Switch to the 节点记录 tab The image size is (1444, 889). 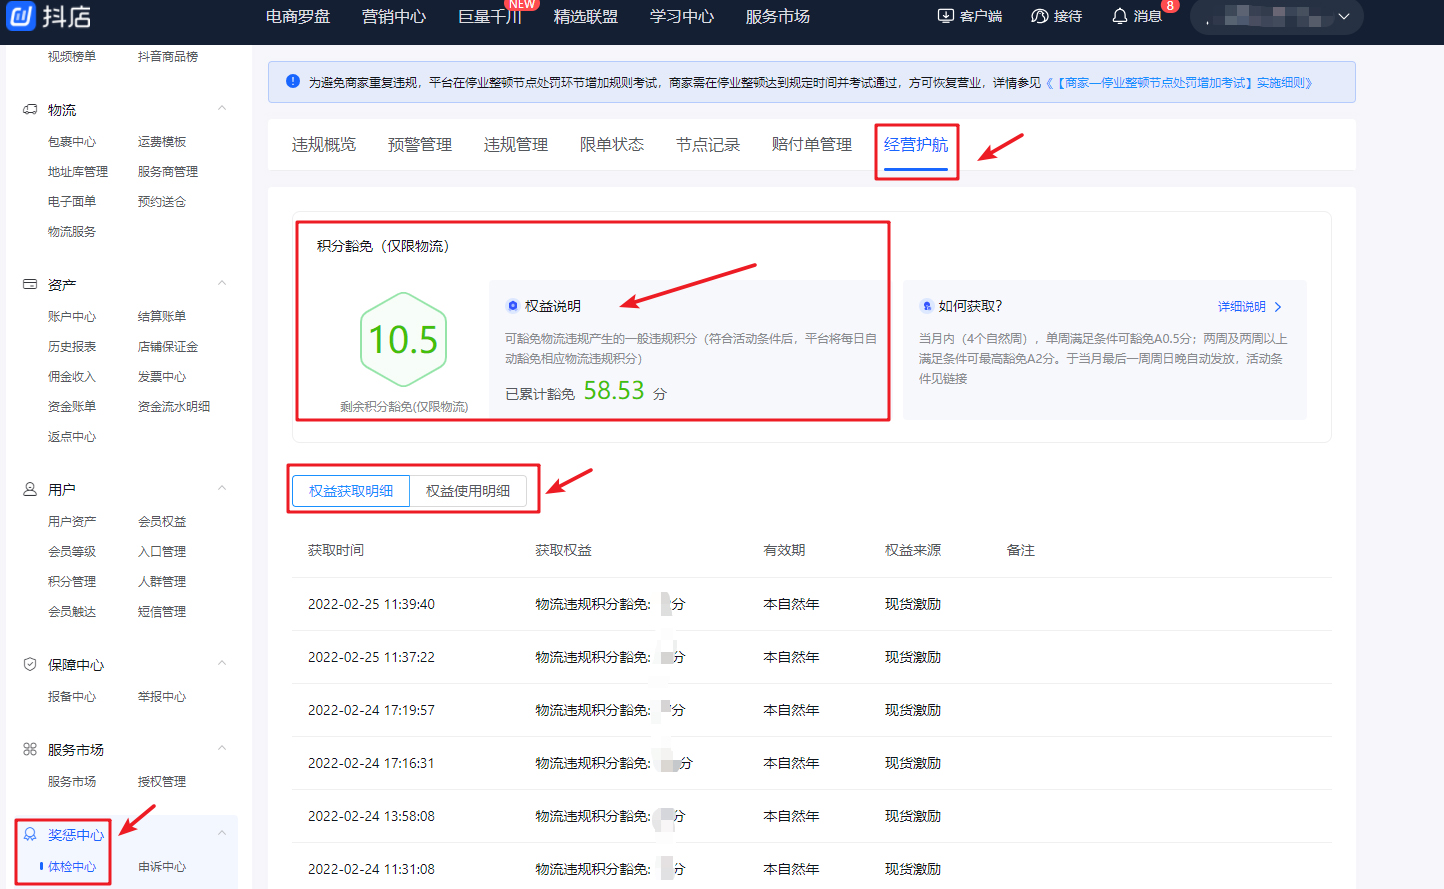[708, 145]
